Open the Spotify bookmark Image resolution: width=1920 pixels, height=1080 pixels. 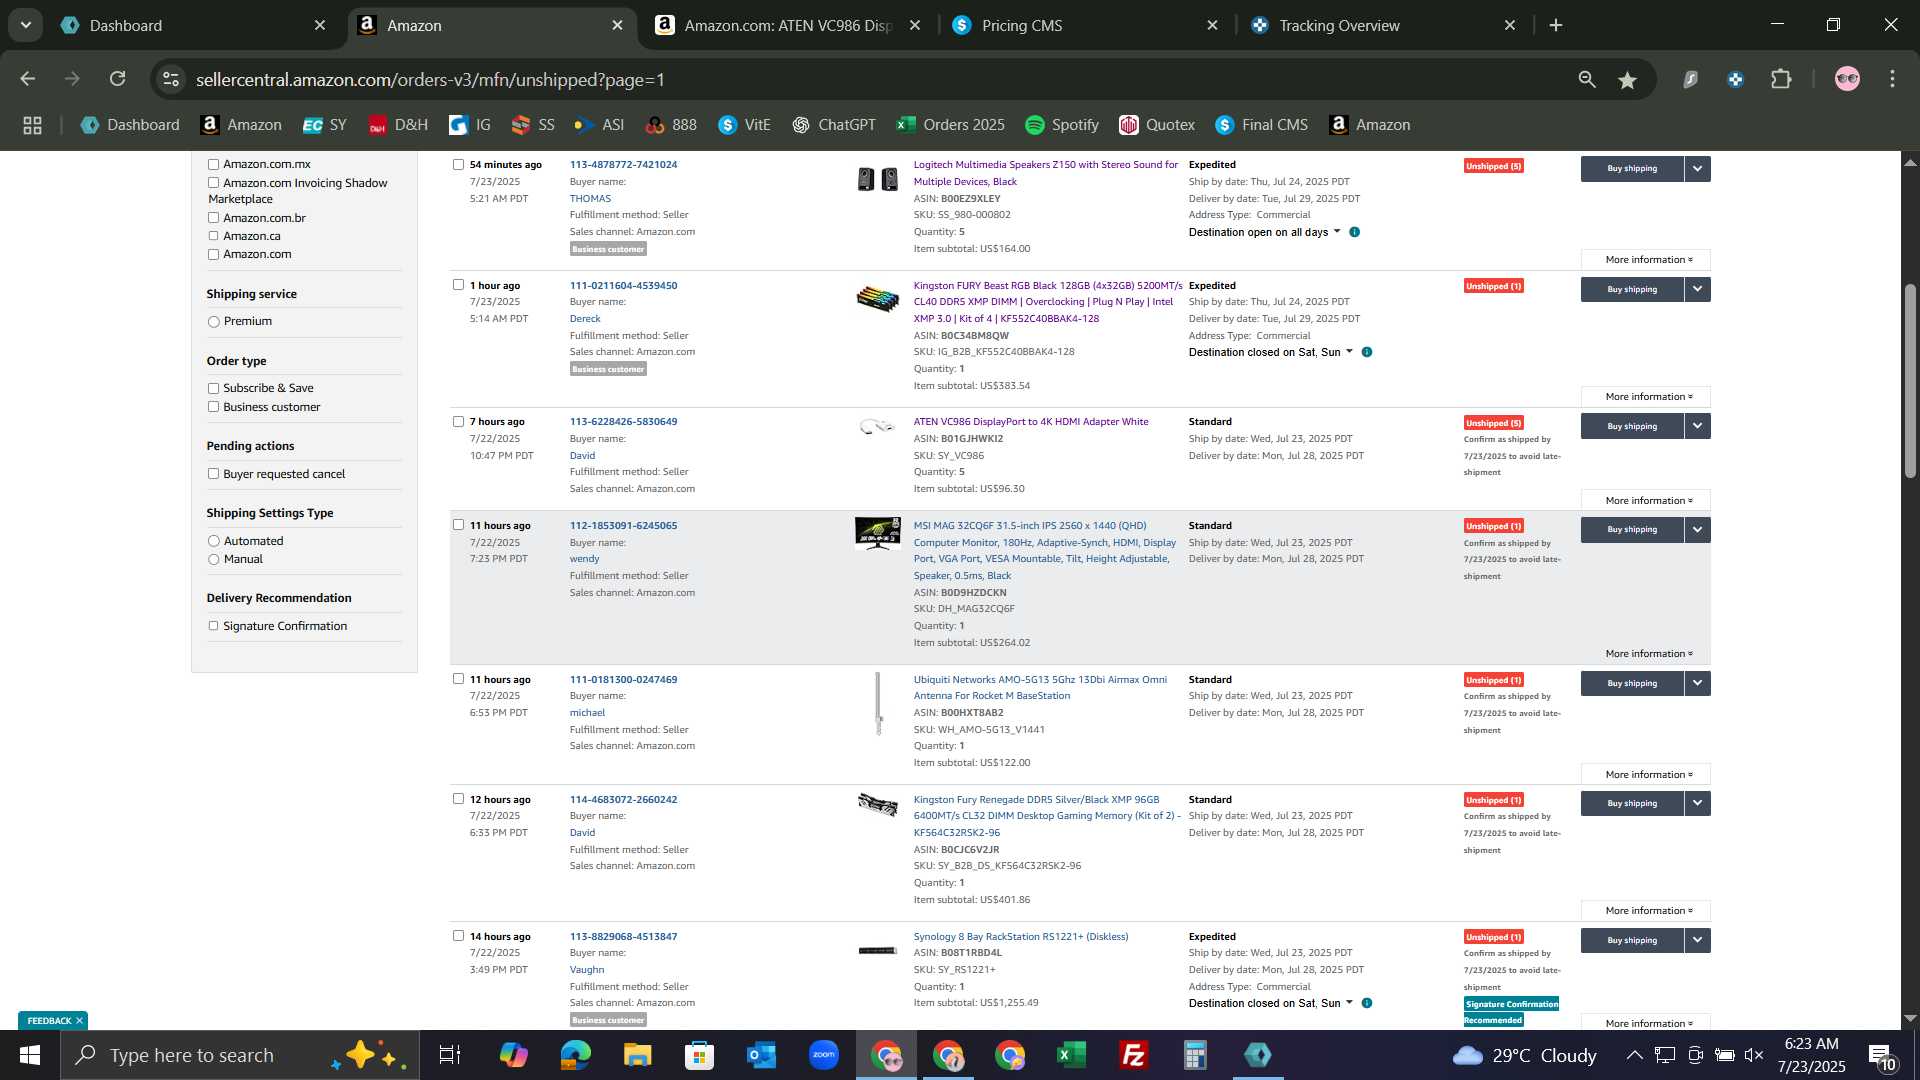pyautogui.click(x=1062, y=125)
